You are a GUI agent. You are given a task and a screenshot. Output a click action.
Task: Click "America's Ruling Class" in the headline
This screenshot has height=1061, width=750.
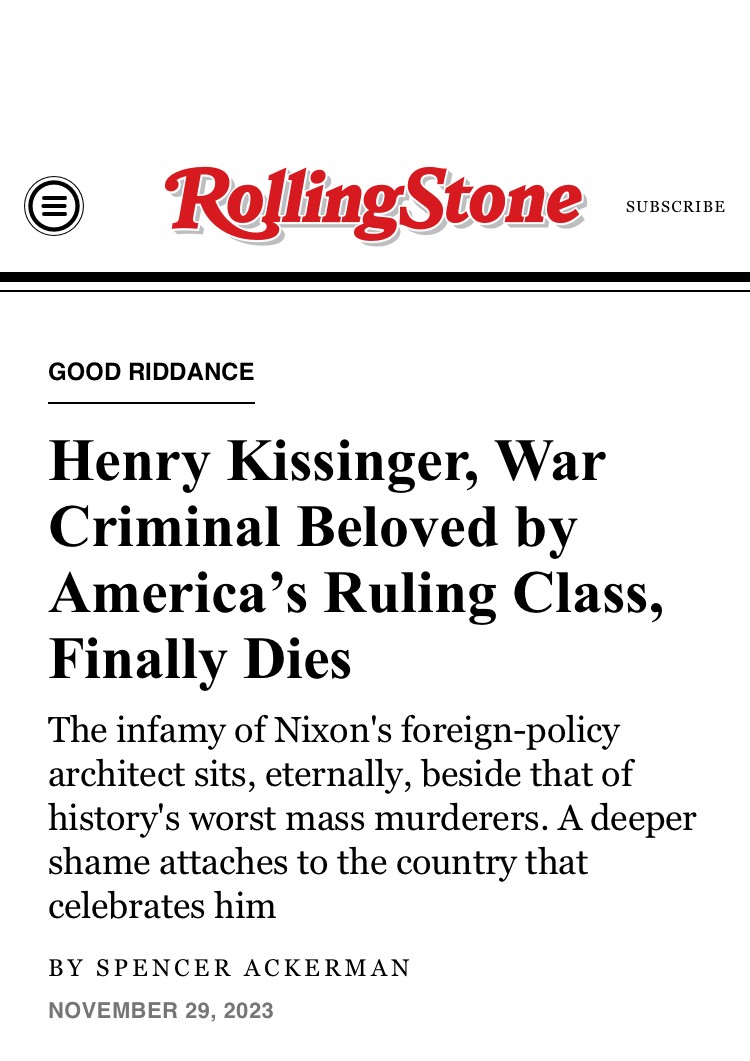pyautogui.click(x=355, y=593)
